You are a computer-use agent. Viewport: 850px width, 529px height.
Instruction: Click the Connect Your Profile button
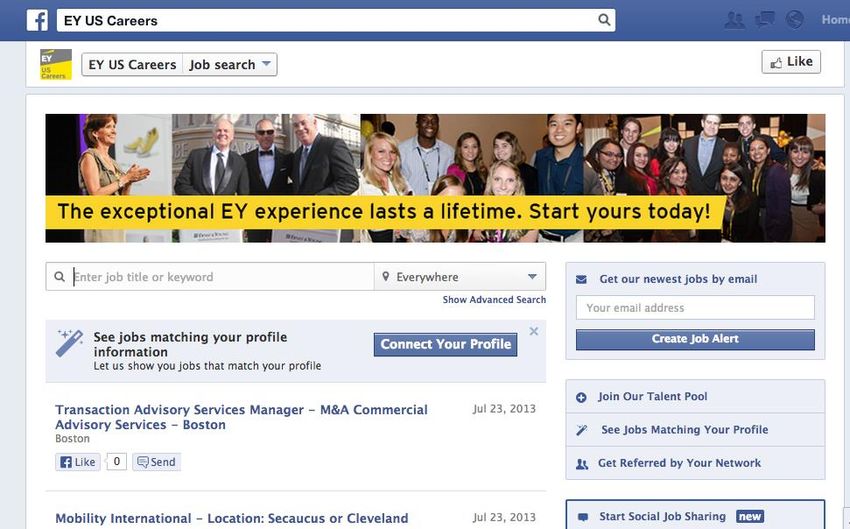tap(446, 345)
